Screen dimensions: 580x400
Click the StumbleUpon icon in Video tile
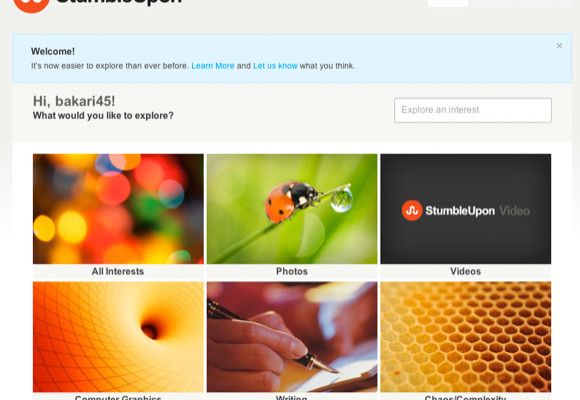point(412,211)
